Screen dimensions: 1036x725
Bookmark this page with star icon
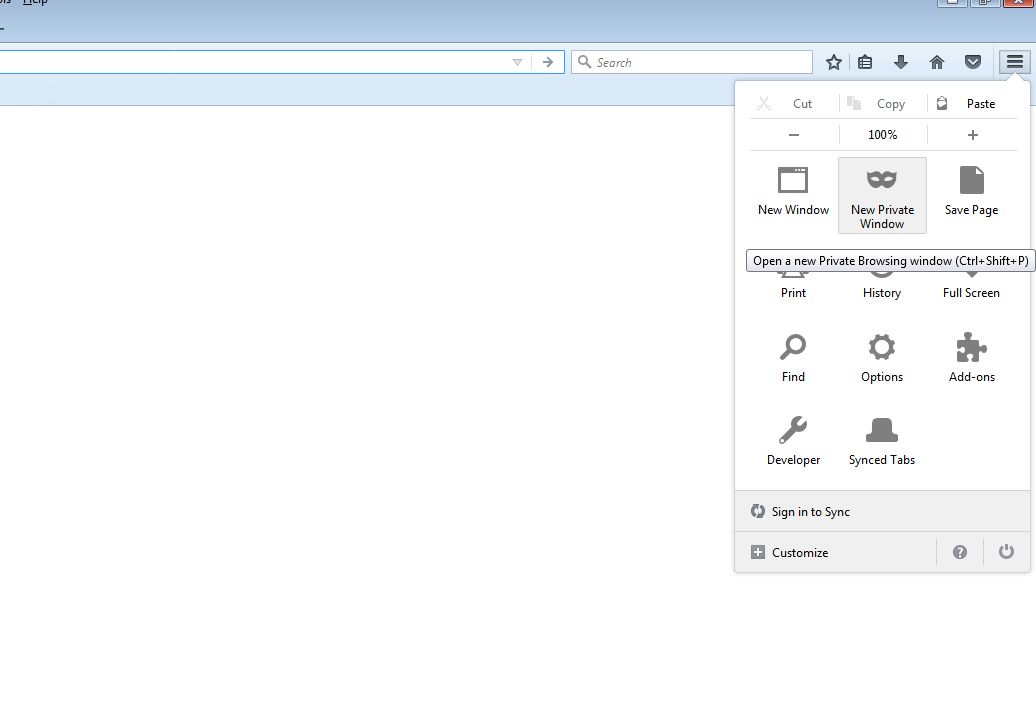click(833, 62)
